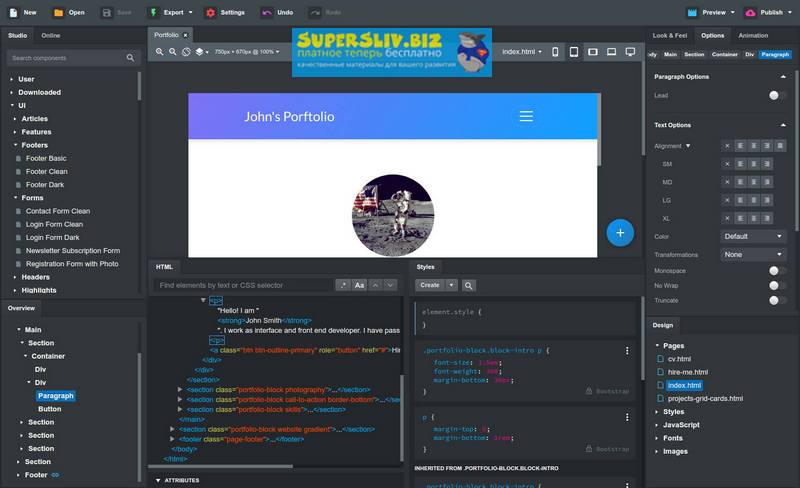Expand the Styles folder in Design panel

click(x=657, y=411)
